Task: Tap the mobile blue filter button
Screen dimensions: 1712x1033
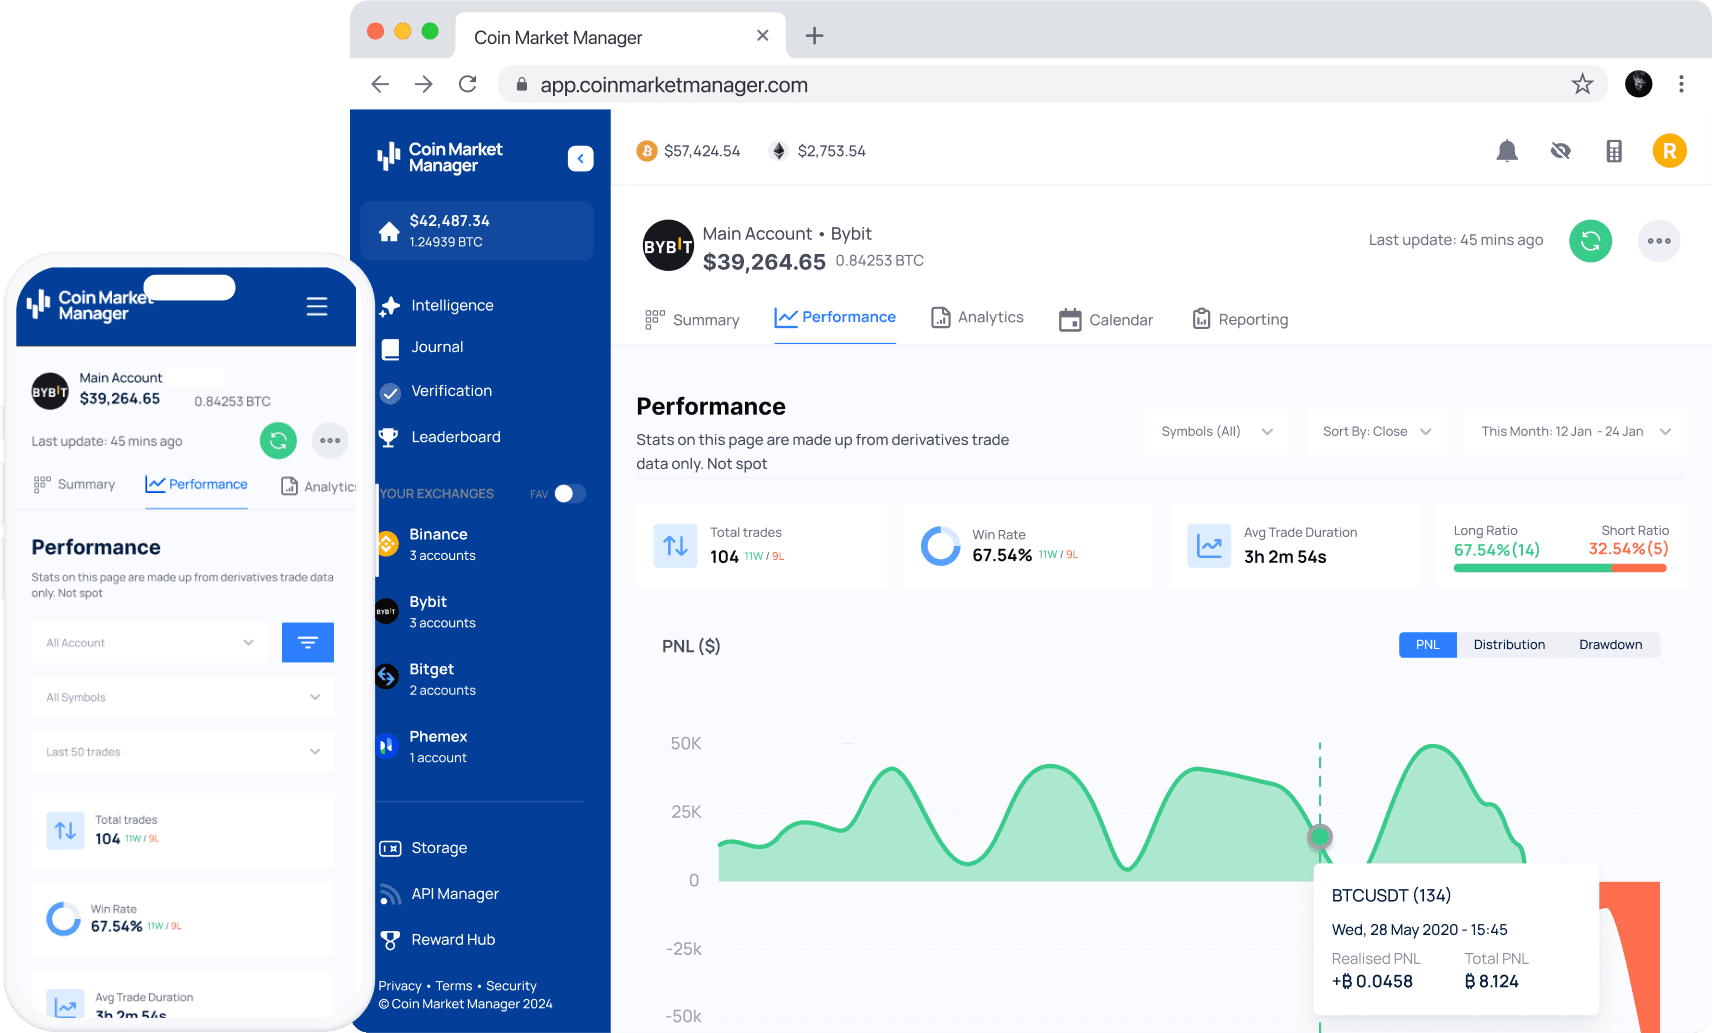Action: 308,643
